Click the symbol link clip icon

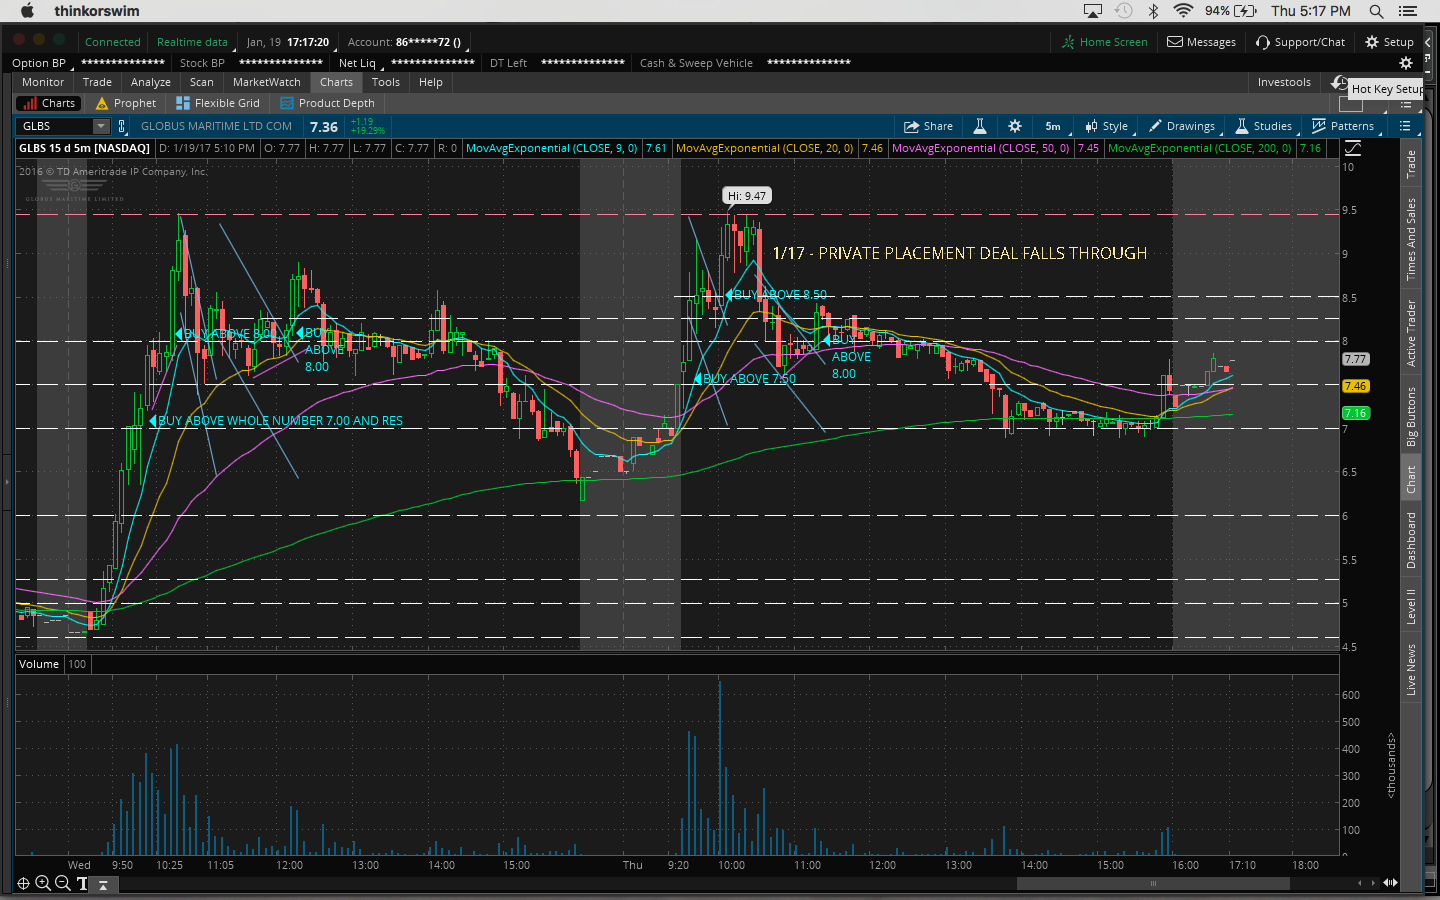[x=122, y=126]
